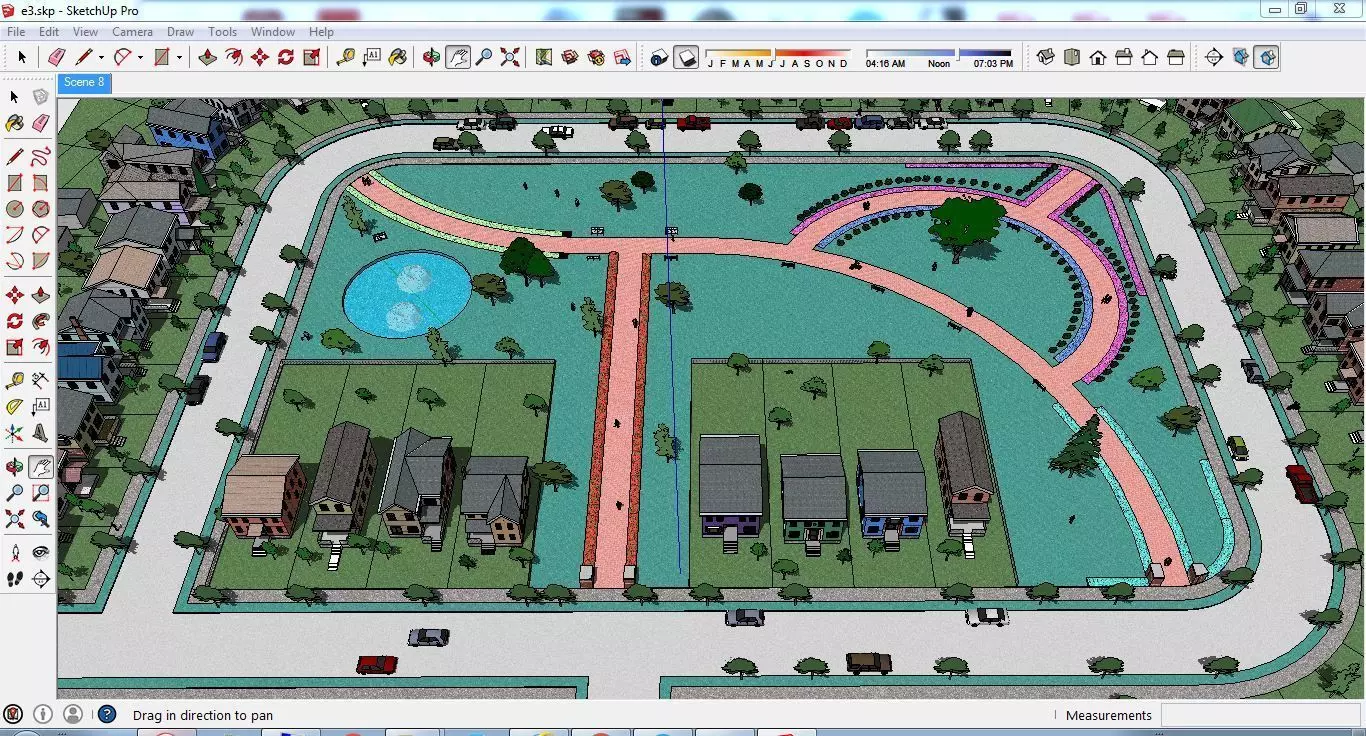Click the sign-in user status icon
The width and height of the screenshot is (1366, 736).
coord(73,714)
